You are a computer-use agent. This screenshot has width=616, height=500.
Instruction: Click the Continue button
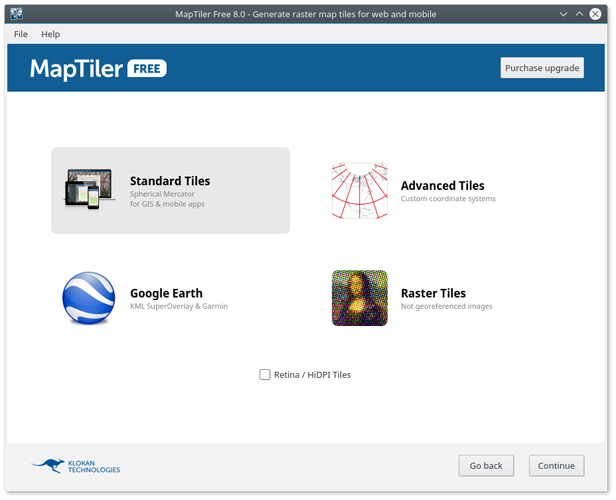pyautogui.click(x=556, y=466)
